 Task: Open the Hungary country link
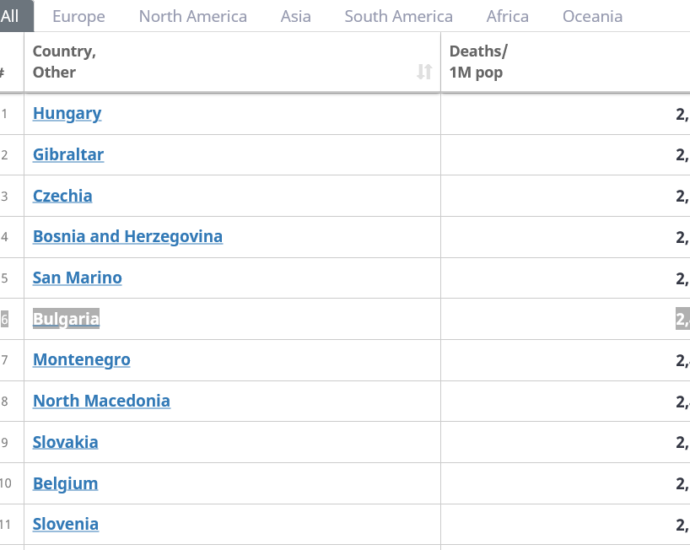point(67,114)
